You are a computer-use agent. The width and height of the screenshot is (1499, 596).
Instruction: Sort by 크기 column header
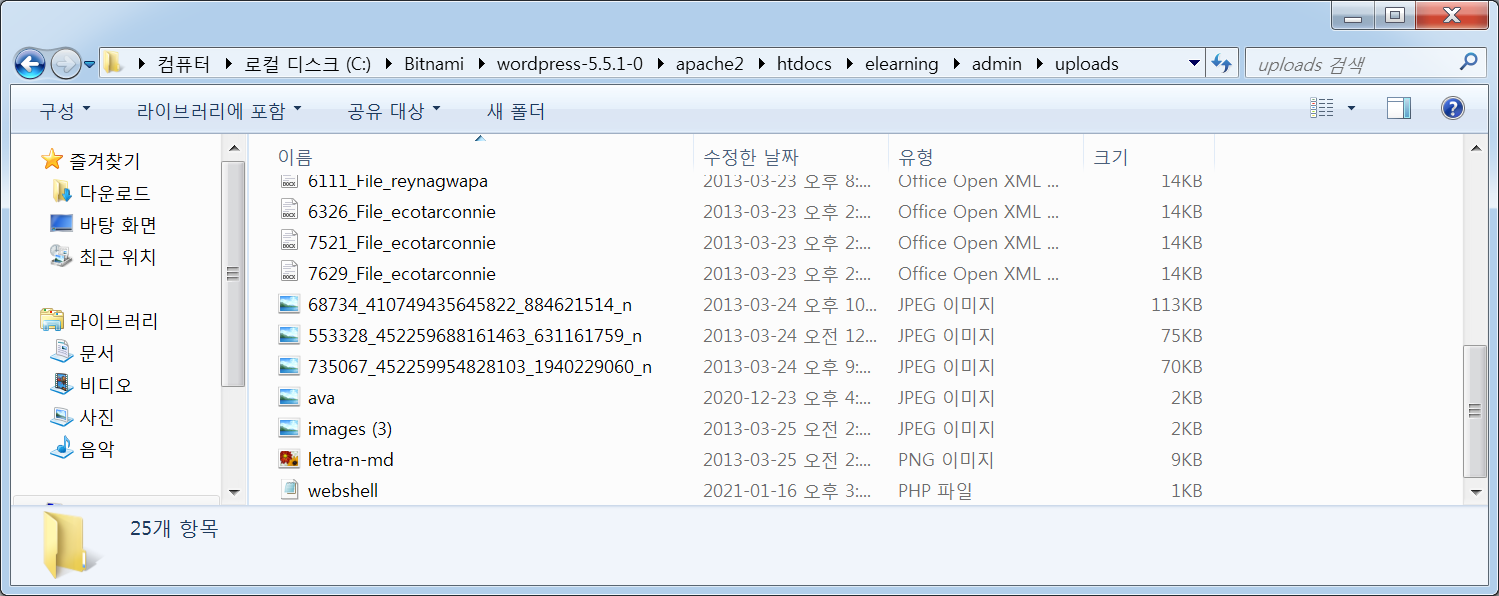[1111, 157]
